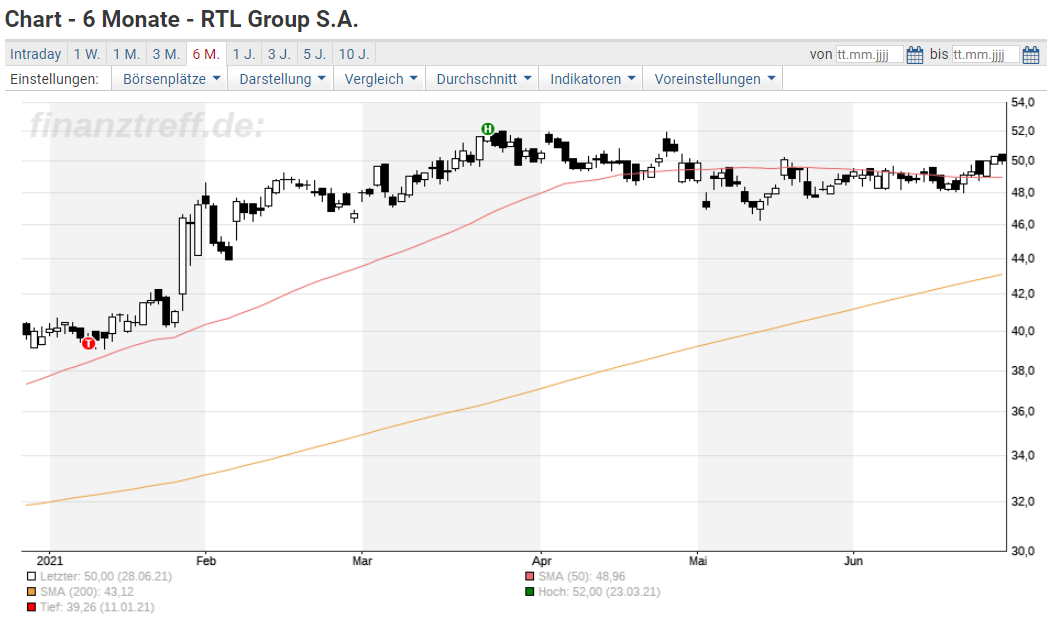Click the 54,0 y-axis price label
The height and width of the screenshot is (623, 1047).
pos(1023,102)
